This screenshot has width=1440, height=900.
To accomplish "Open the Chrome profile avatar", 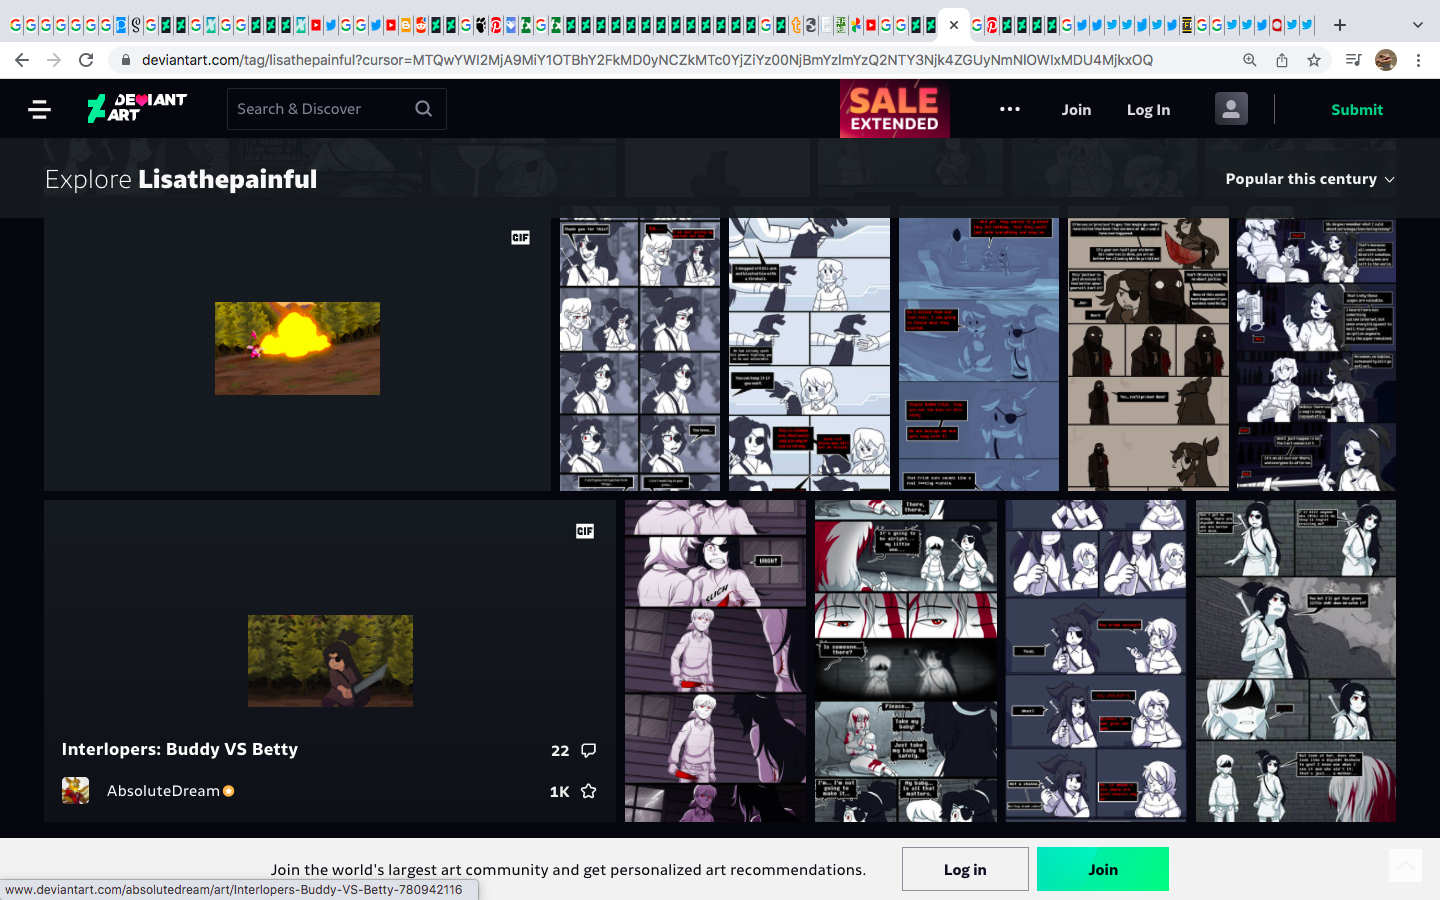I will [1386, 60].
